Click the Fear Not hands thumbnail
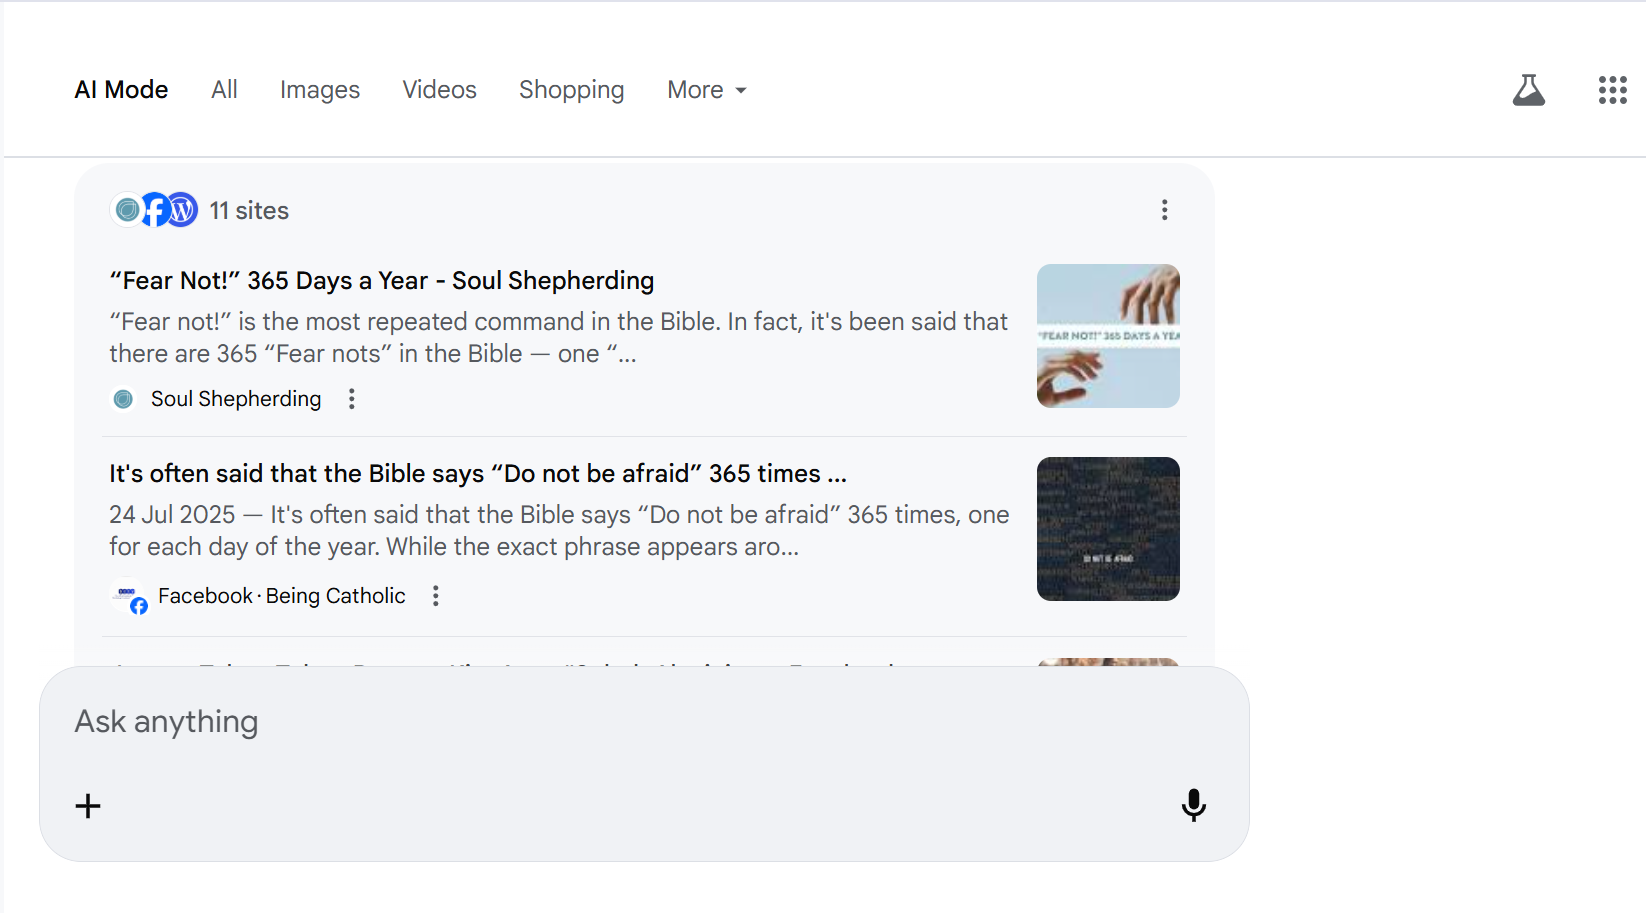 coord(1107,336)
